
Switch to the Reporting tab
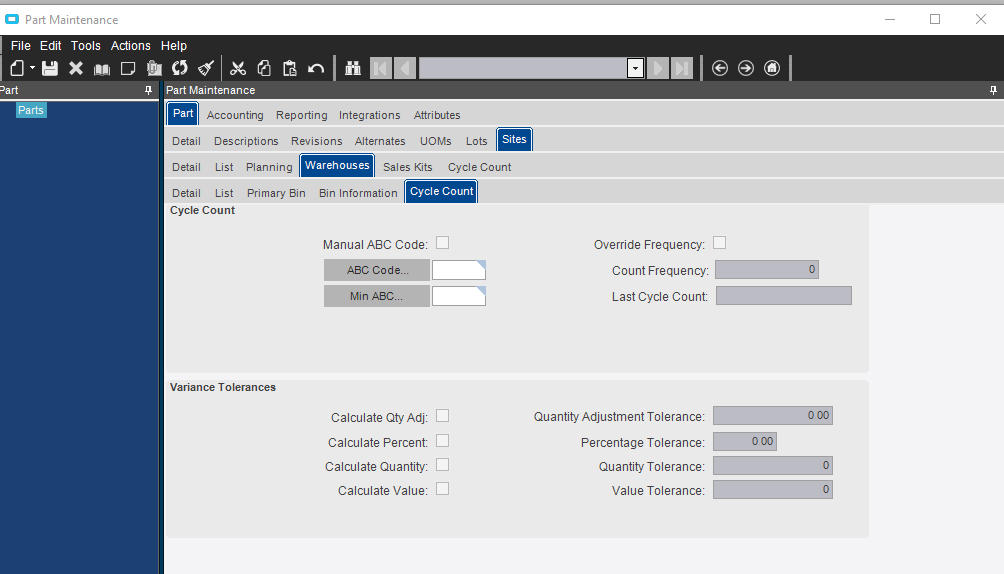click(x=302, y=115)
